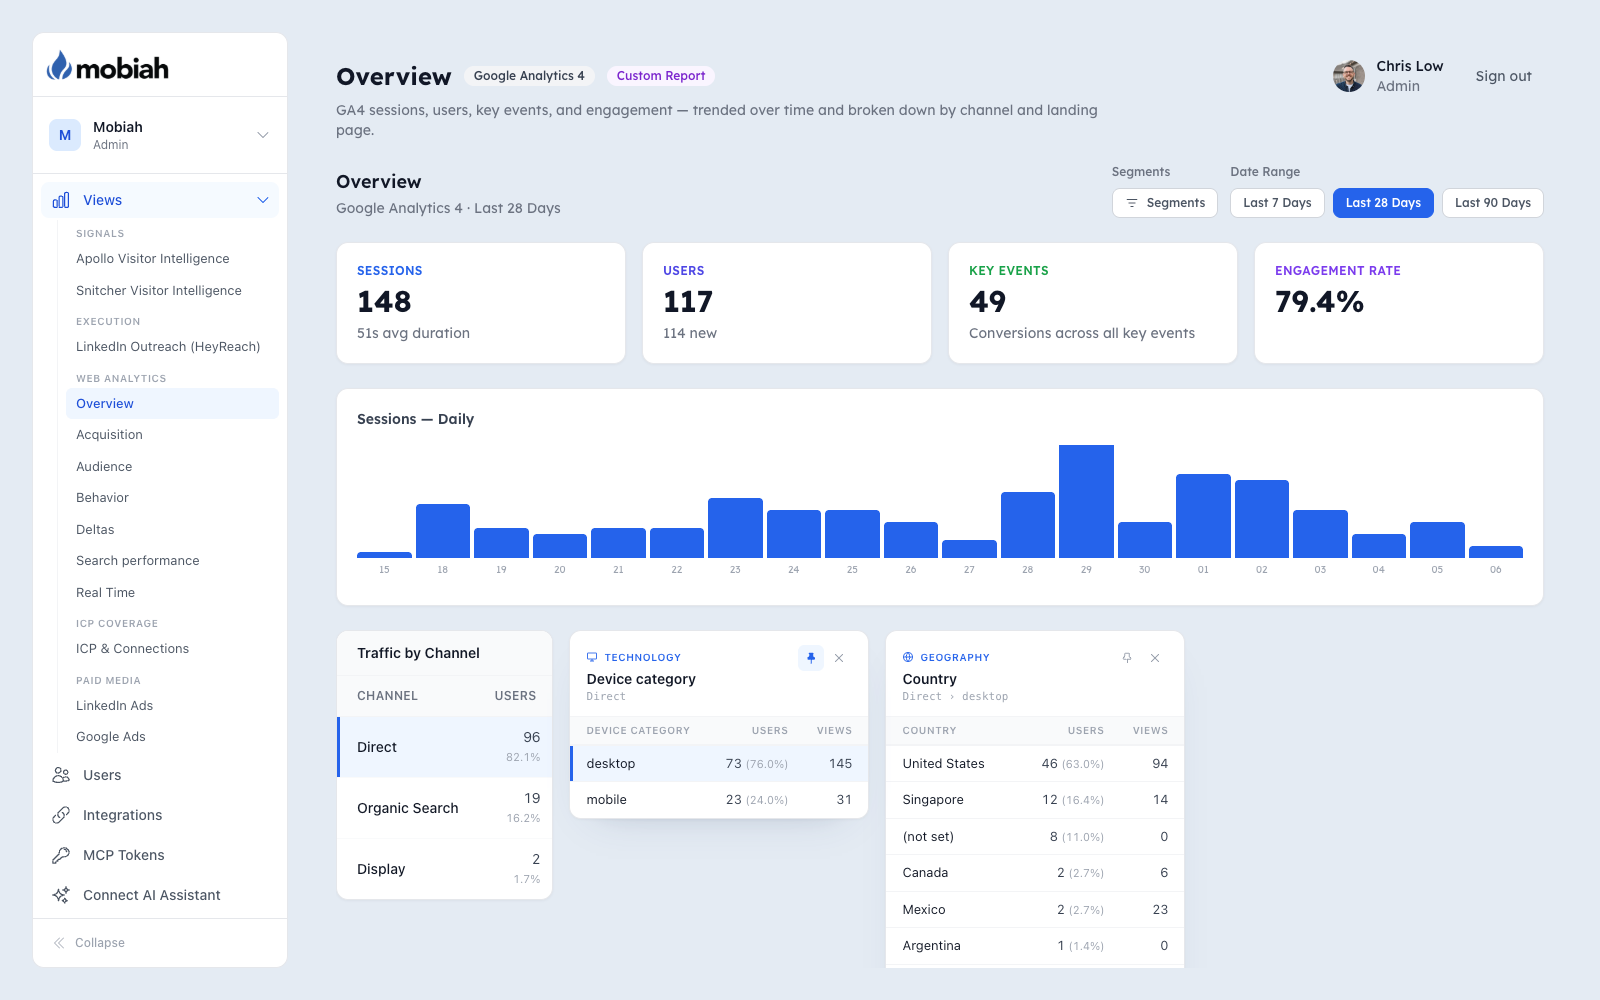Image resolution: width=1600 pixels, height=1000 pixels.
Task: Open Apollo Visitor Intelligence view
Action: point(153,259)
